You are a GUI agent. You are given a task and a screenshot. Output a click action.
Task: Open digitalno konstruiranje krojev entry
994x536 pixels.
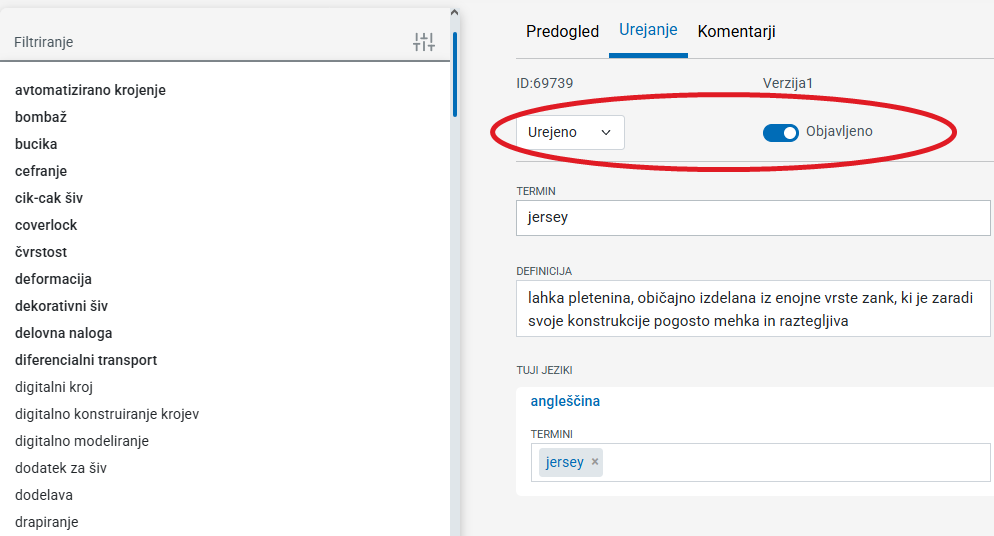click(x=107, y=414)
